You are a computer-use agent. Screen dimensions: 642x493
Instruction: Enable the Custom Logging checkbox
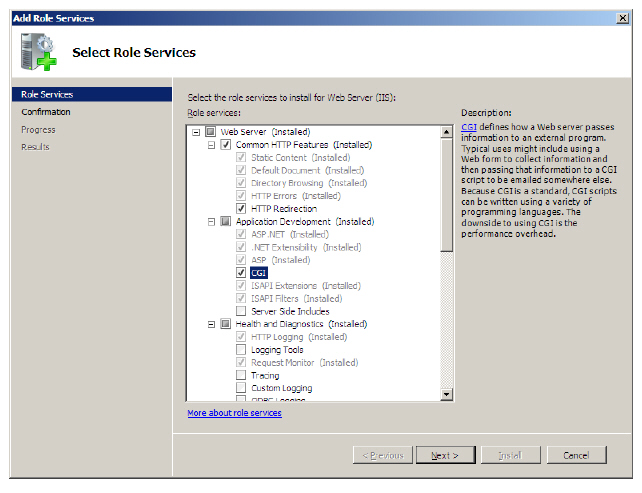[241, 388]
